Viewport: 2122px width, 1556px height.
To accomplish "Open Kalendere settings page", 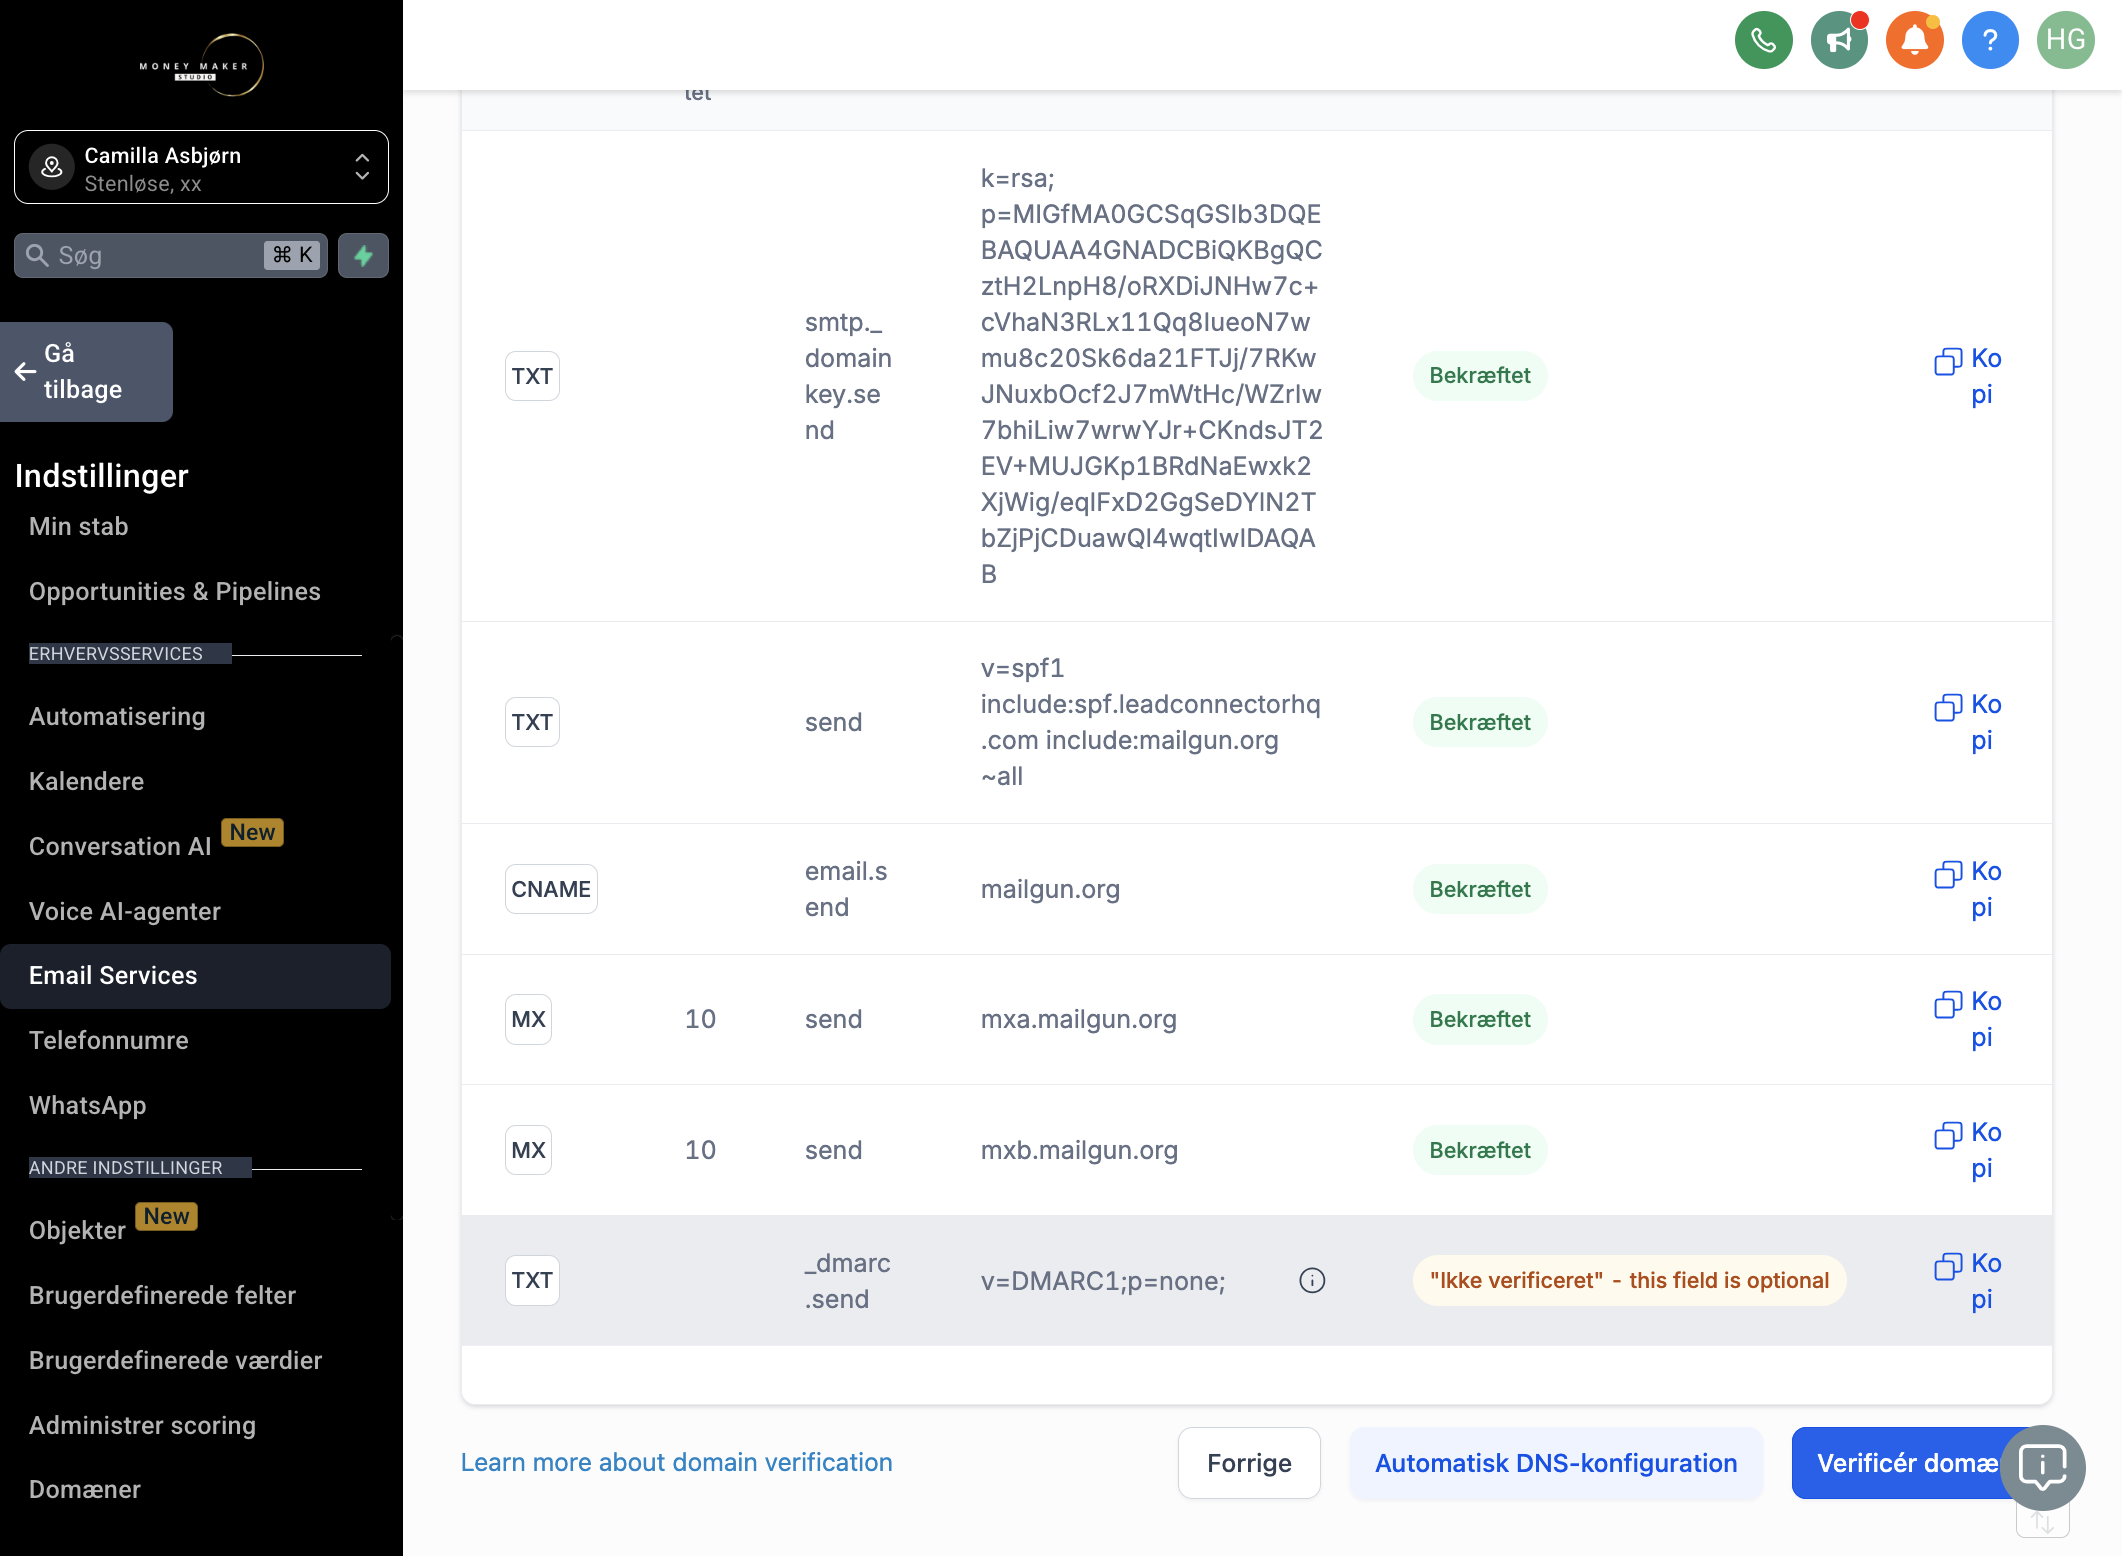I will click(x=87, y=781).
